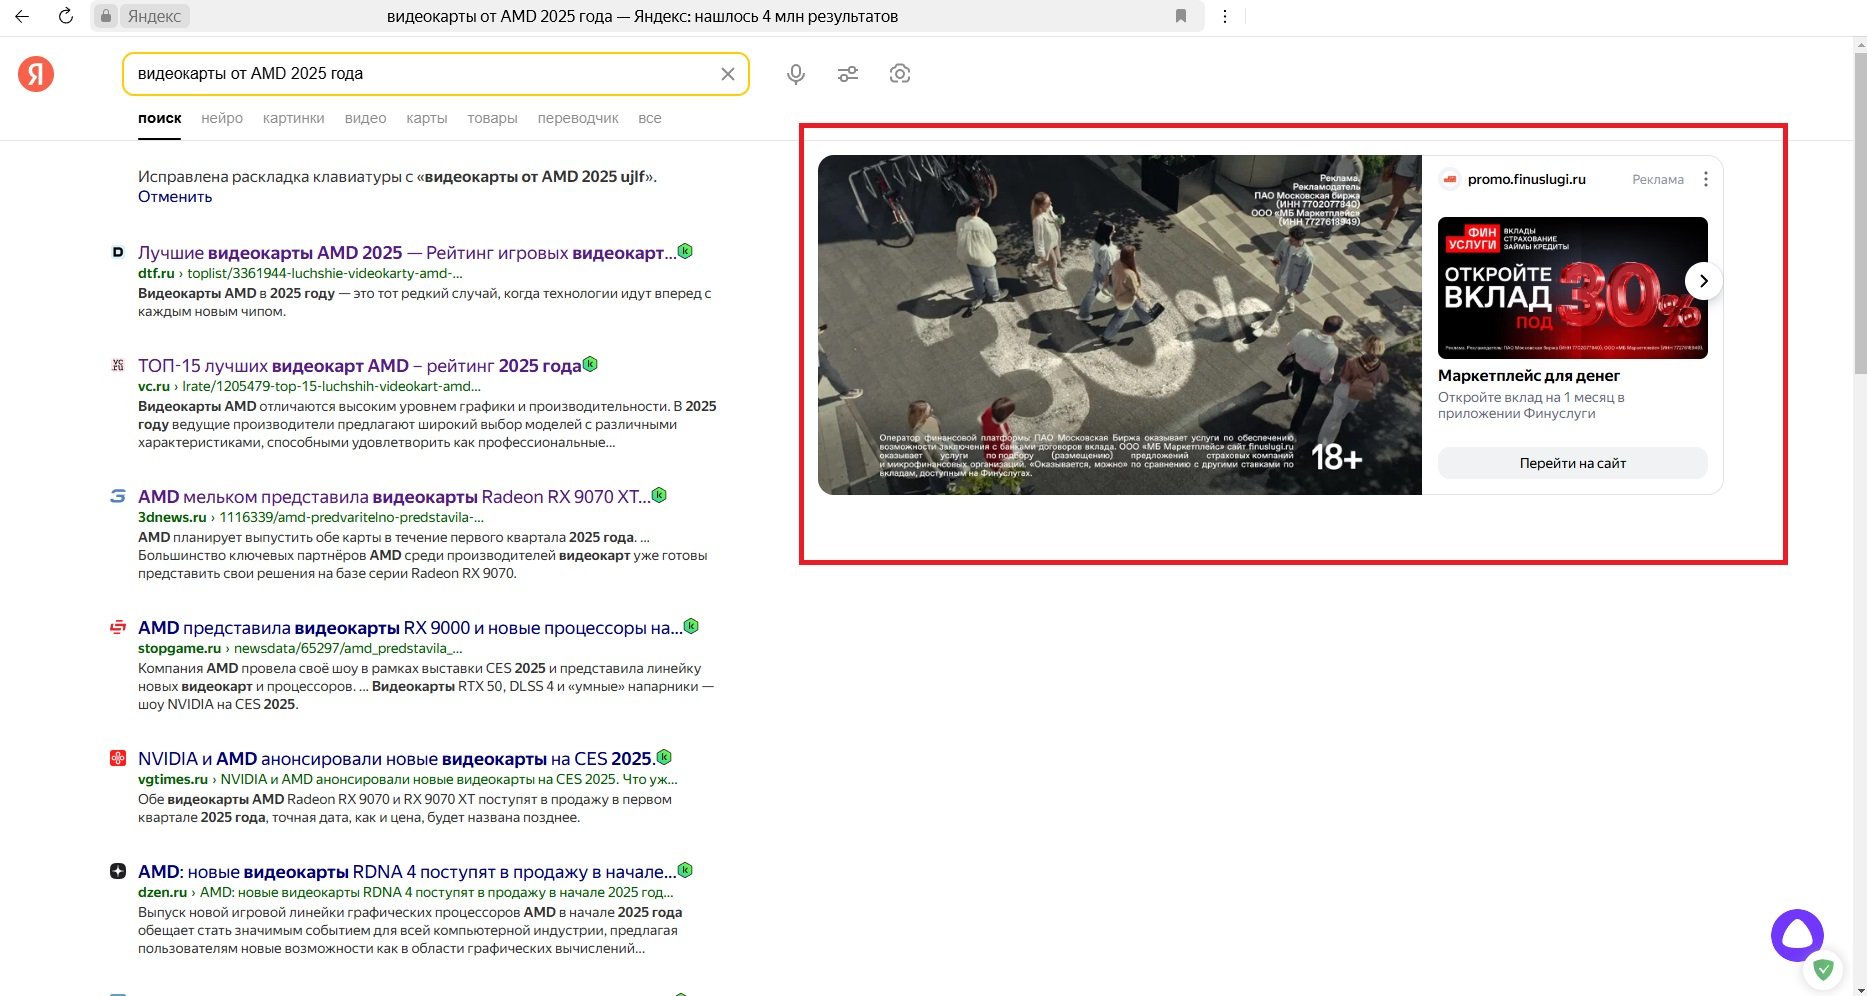Click the stopgame.ru result favicon
The image size is (1867, 996).
[118, 627]
